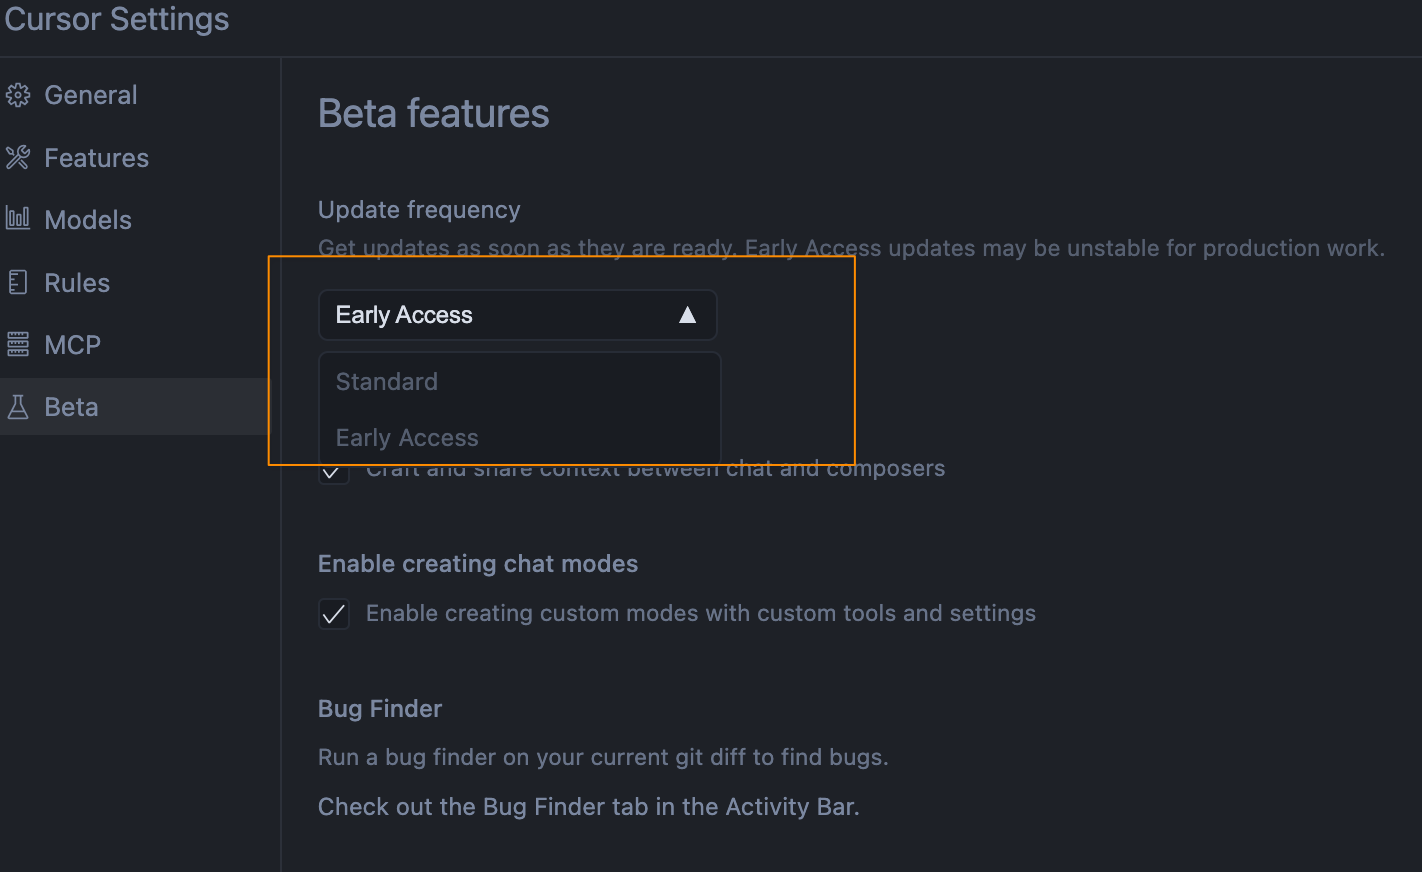Click the MCP server icon
Image resolution: width=1422 pixels, height=872 pixels.
click(18, 345)
